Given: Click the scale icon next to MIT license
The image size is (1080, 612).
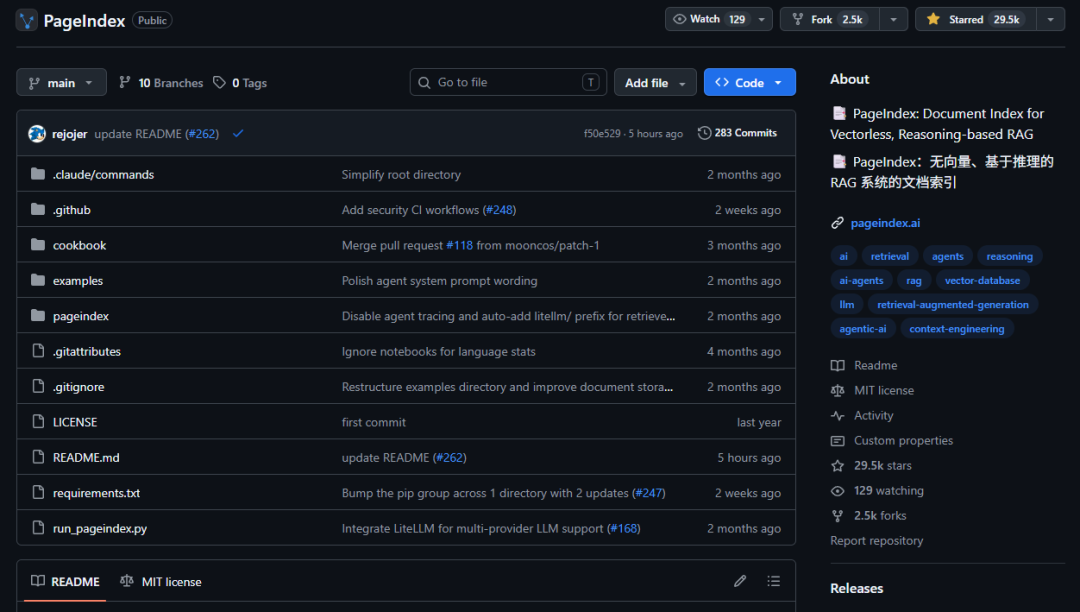Looking at the screenshot, I should 838,390.
